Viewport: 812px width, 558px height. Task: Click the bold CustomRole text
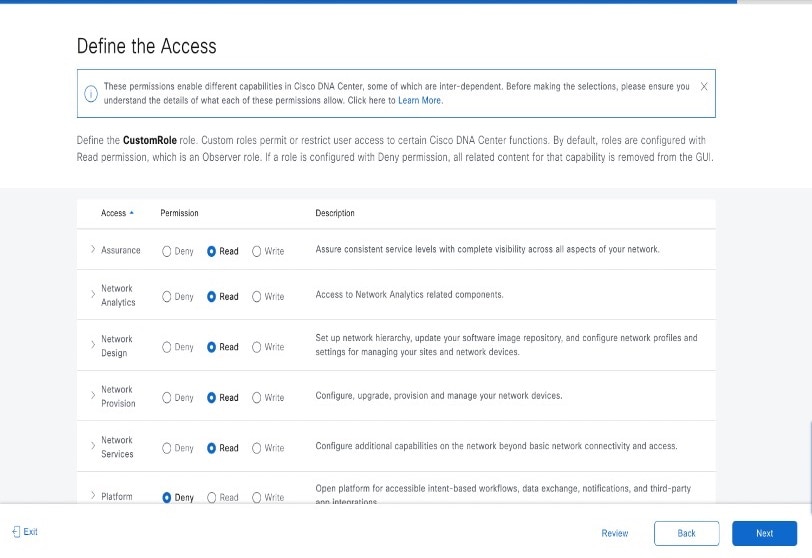tap(150, 140)
